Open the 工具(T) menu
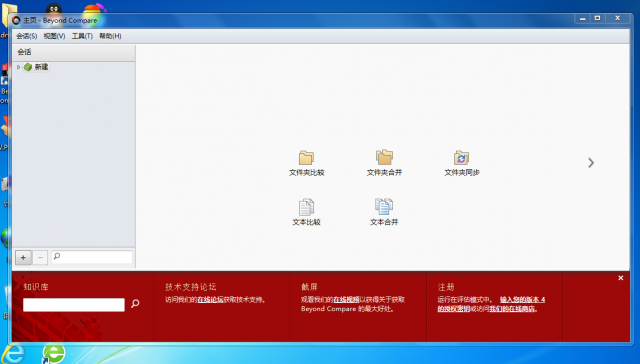 [x=82, y=36]
